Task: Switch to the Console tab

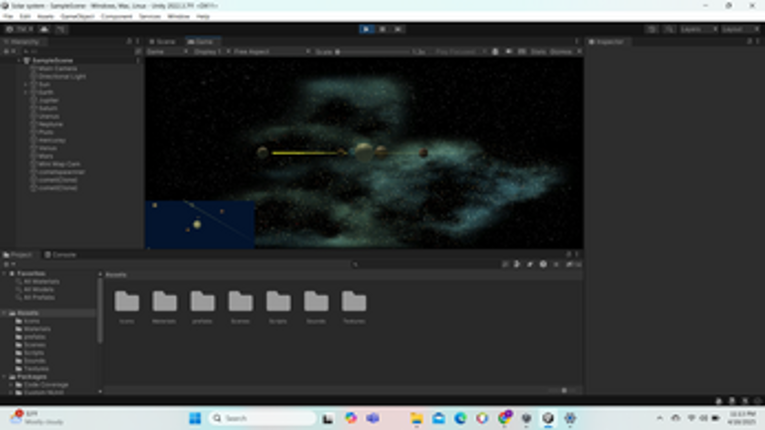Action: tap(60, 255)
